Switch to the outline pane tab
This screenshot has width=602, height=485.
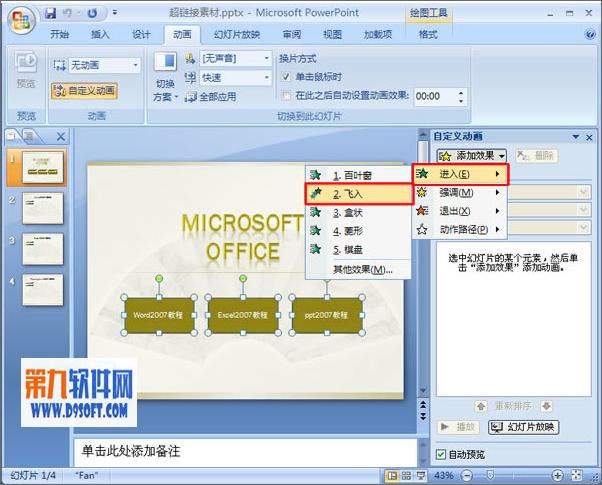[30, 136]
